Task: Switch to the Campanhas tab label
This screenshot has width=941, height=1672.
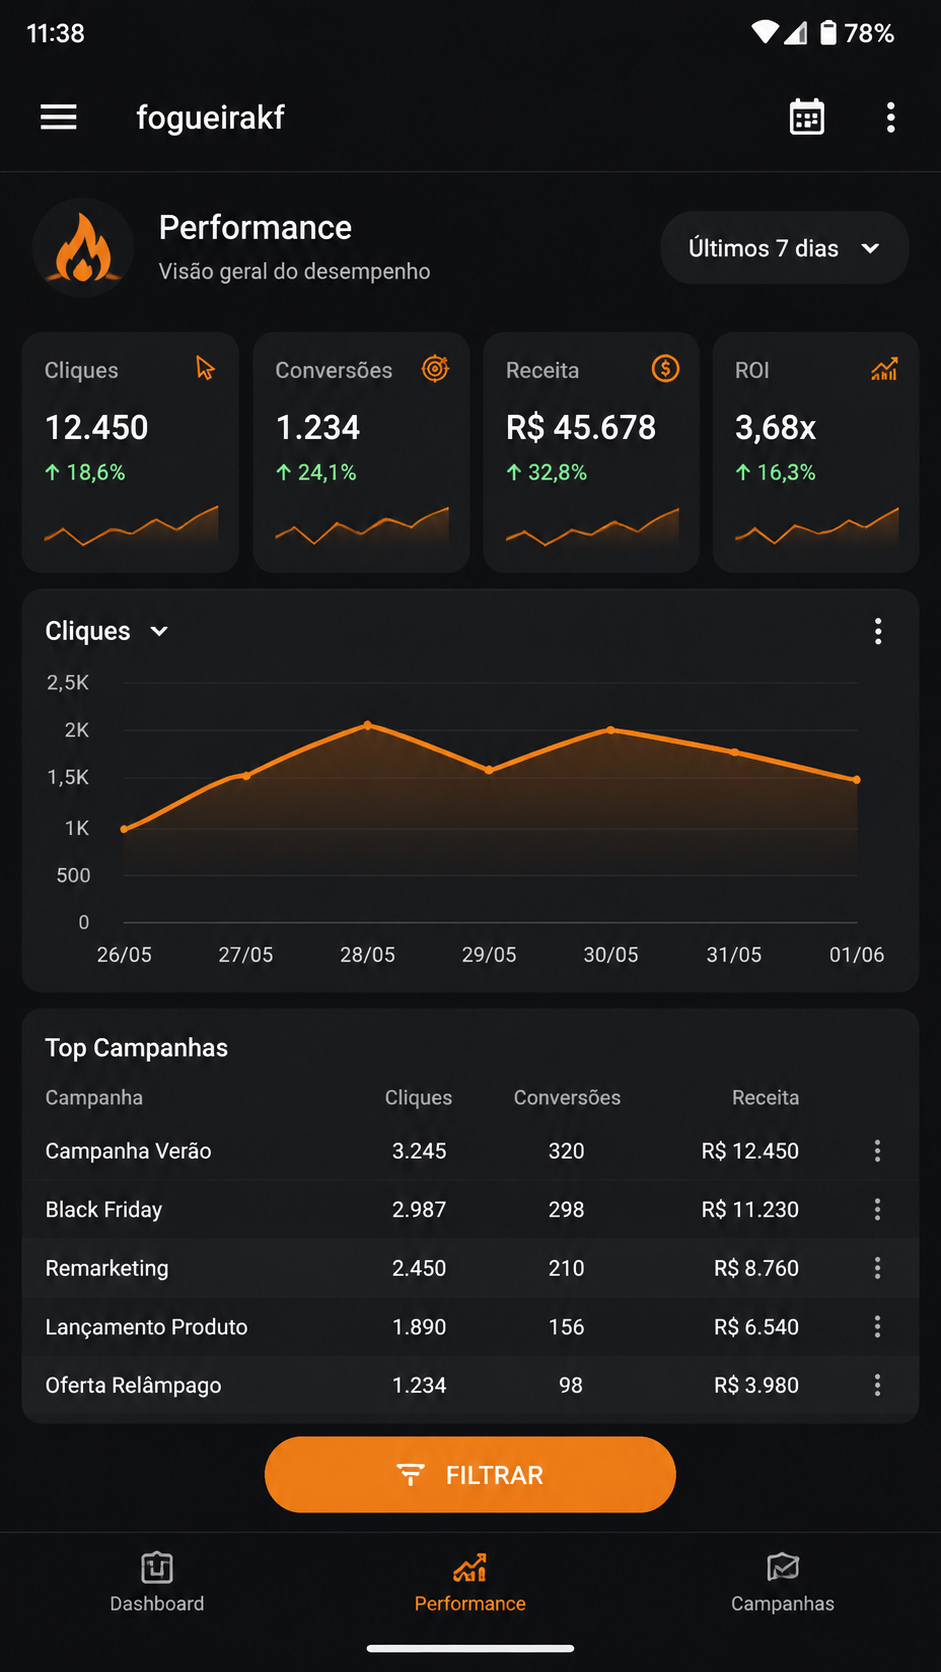Action: pyautogui.click(x=783, y=1603)
